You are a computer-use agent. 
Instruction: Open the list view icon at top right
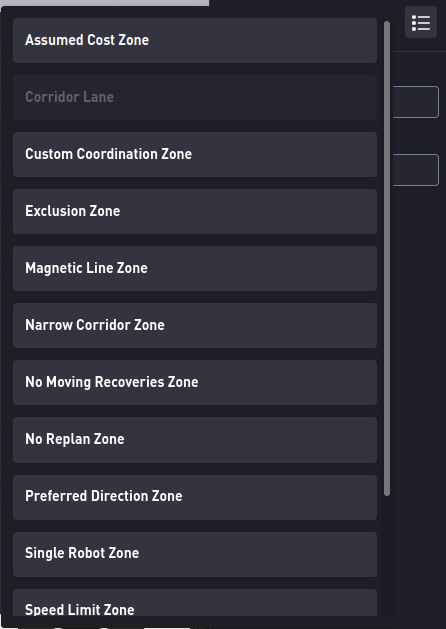pos(421,22)
